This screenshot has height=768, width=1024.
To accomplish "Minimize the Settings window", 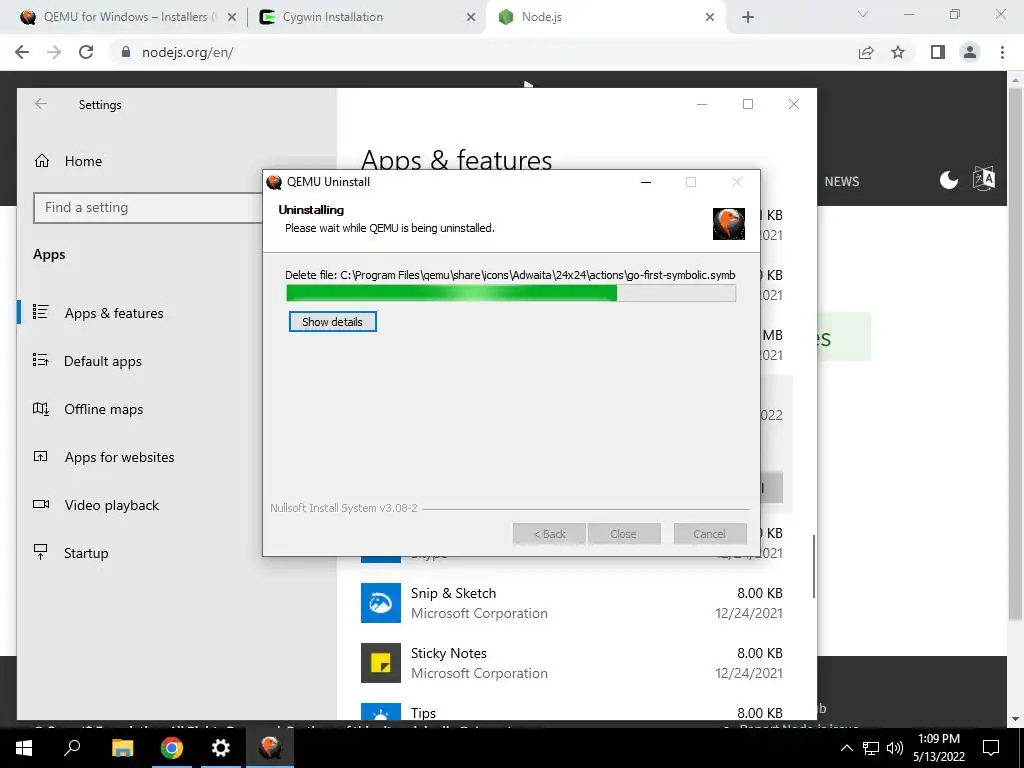I will pyautogui.click(x=702, y=104).
